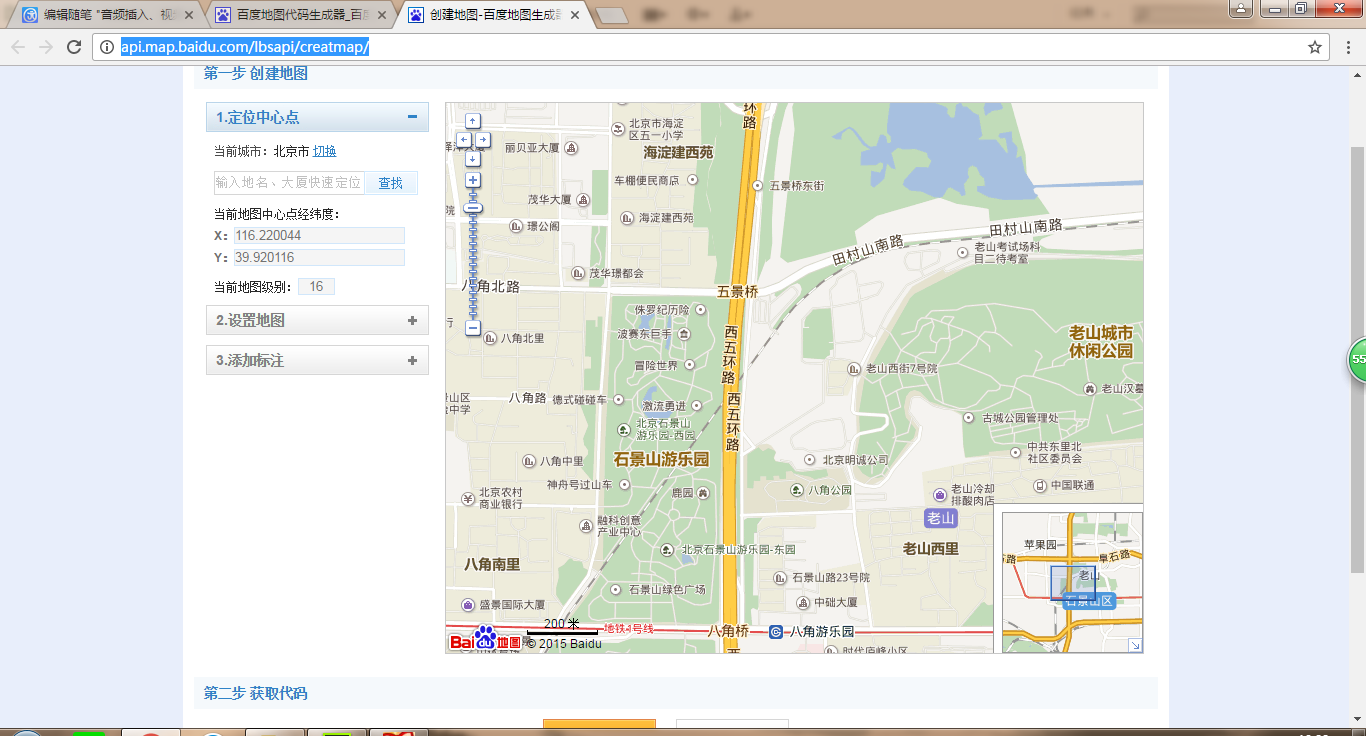
Task: Click the 璟公阁 residence icon
Action: tap(517, 226)
